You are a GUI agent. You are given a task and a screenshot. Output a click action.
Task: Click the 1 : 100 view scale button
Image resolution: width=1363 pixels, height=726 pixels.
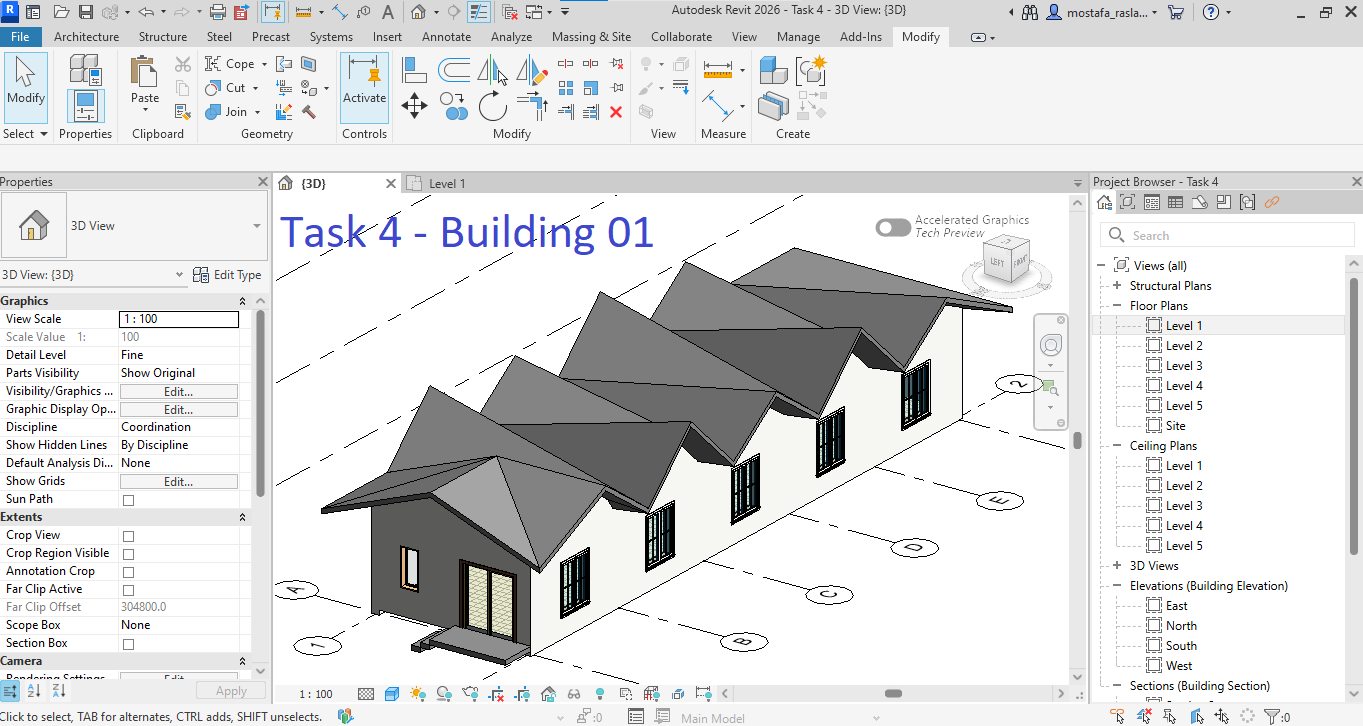(x=316, y=694)
